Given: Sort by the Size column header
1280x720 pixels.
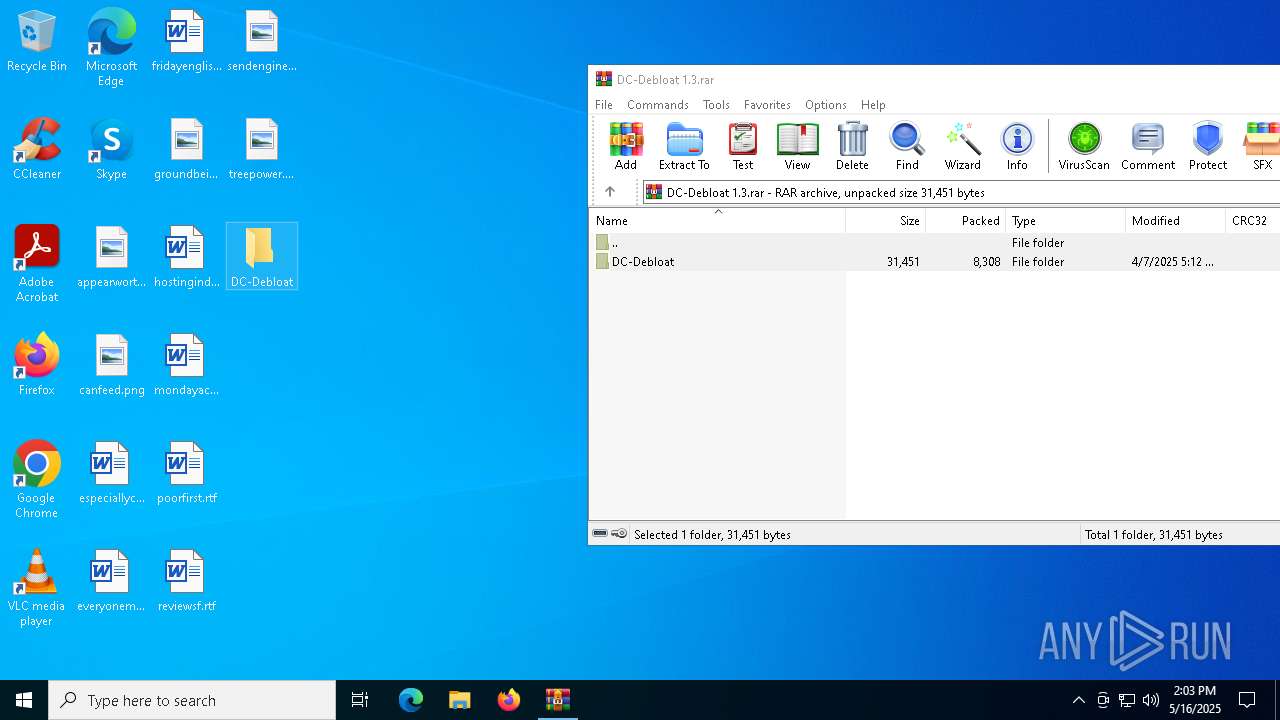Looking at the screenshot, I should (x=886, y=220).
